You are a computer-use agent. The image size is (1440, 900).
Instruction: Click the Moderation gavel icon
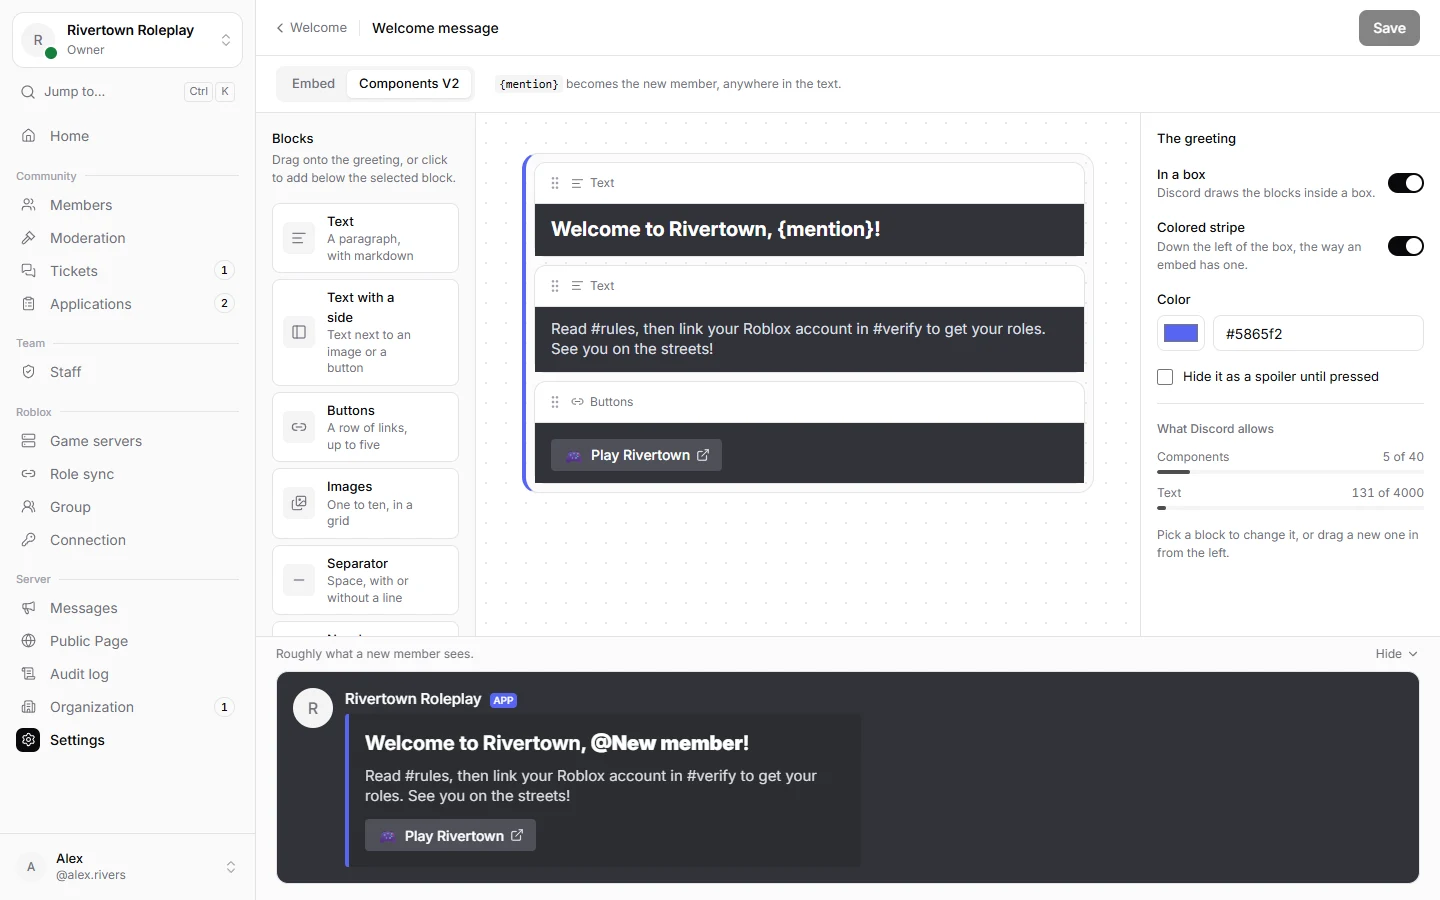(29, 238)
